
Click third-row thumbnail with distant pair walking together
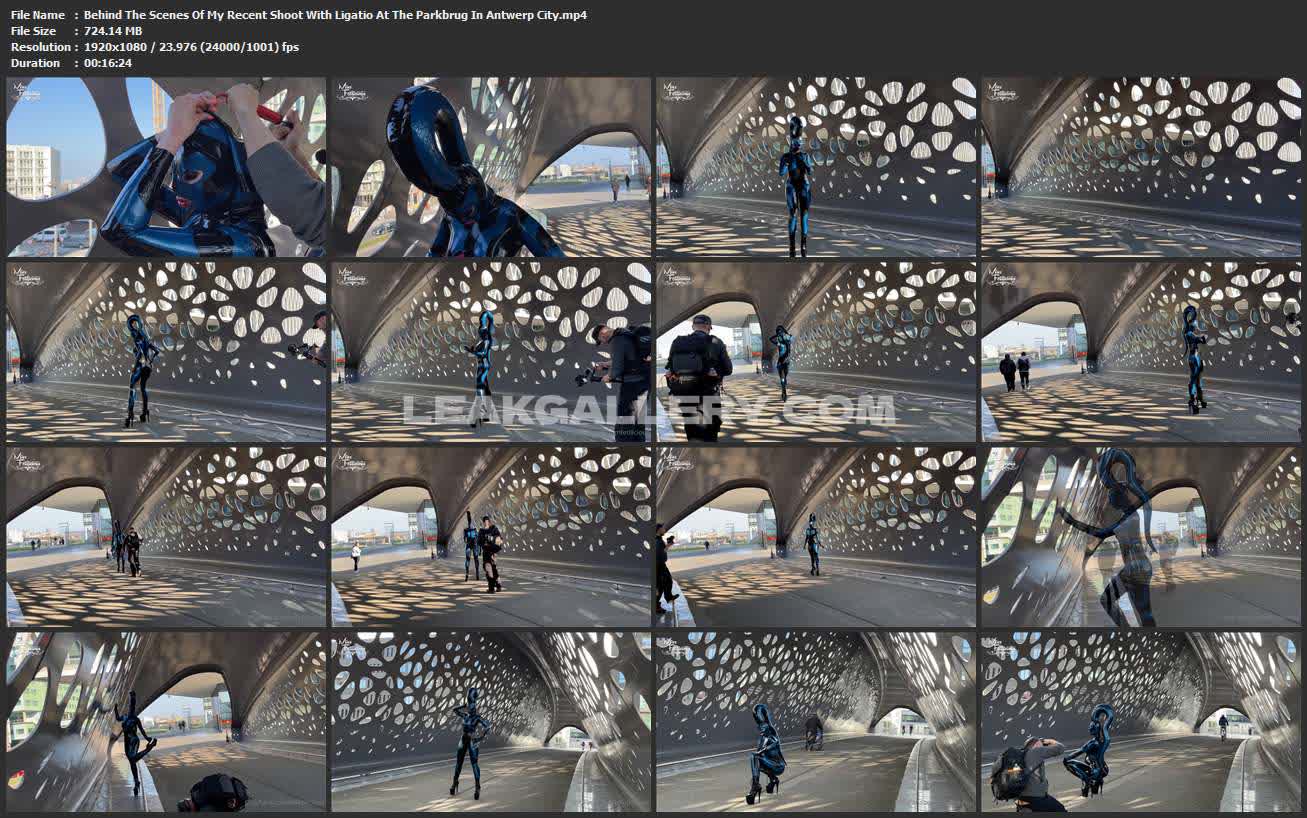click(166, 536)
